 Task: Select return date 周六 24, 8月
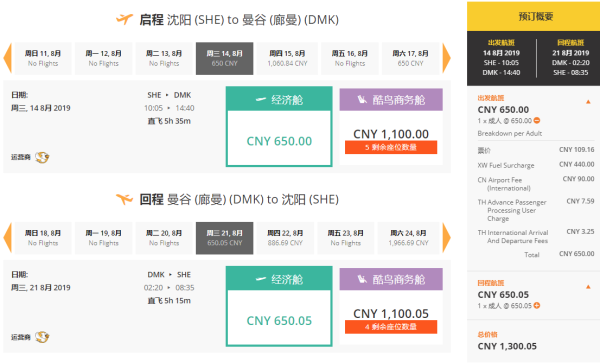408,238
